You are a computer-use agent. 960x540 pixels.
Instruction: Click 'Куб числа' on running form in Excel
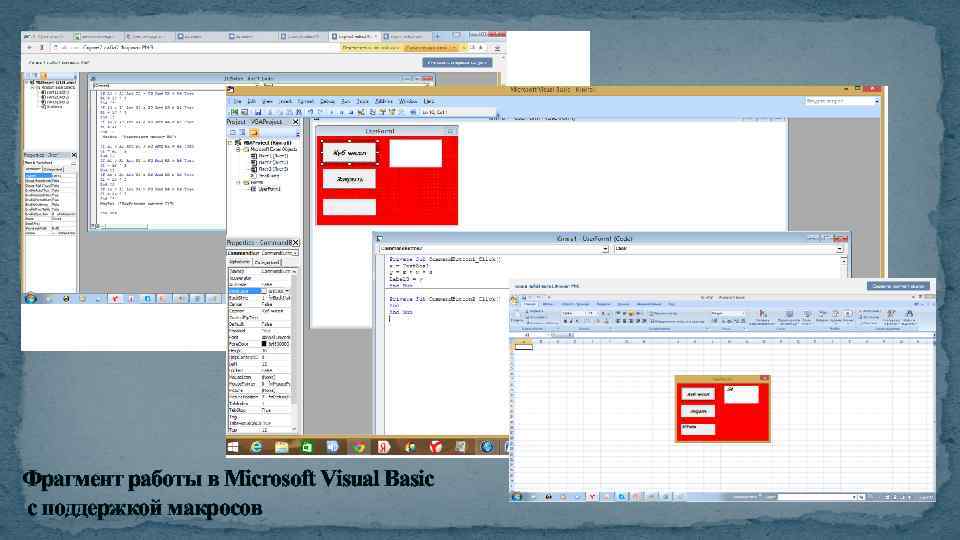click(x=698, y=394)
